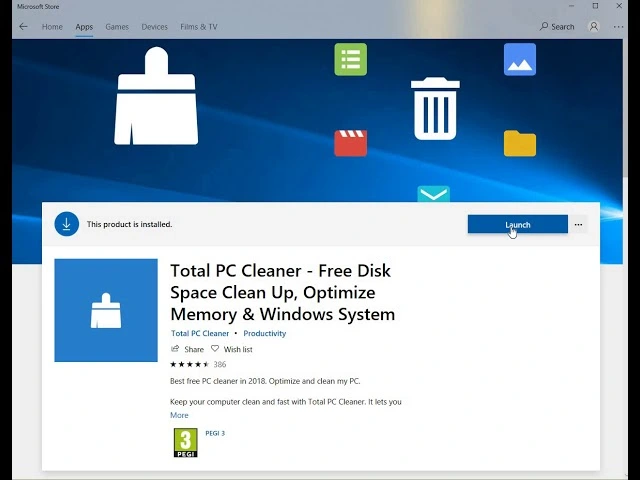
Task: Click the PEGI 3 rating badge
Action: 186,443
